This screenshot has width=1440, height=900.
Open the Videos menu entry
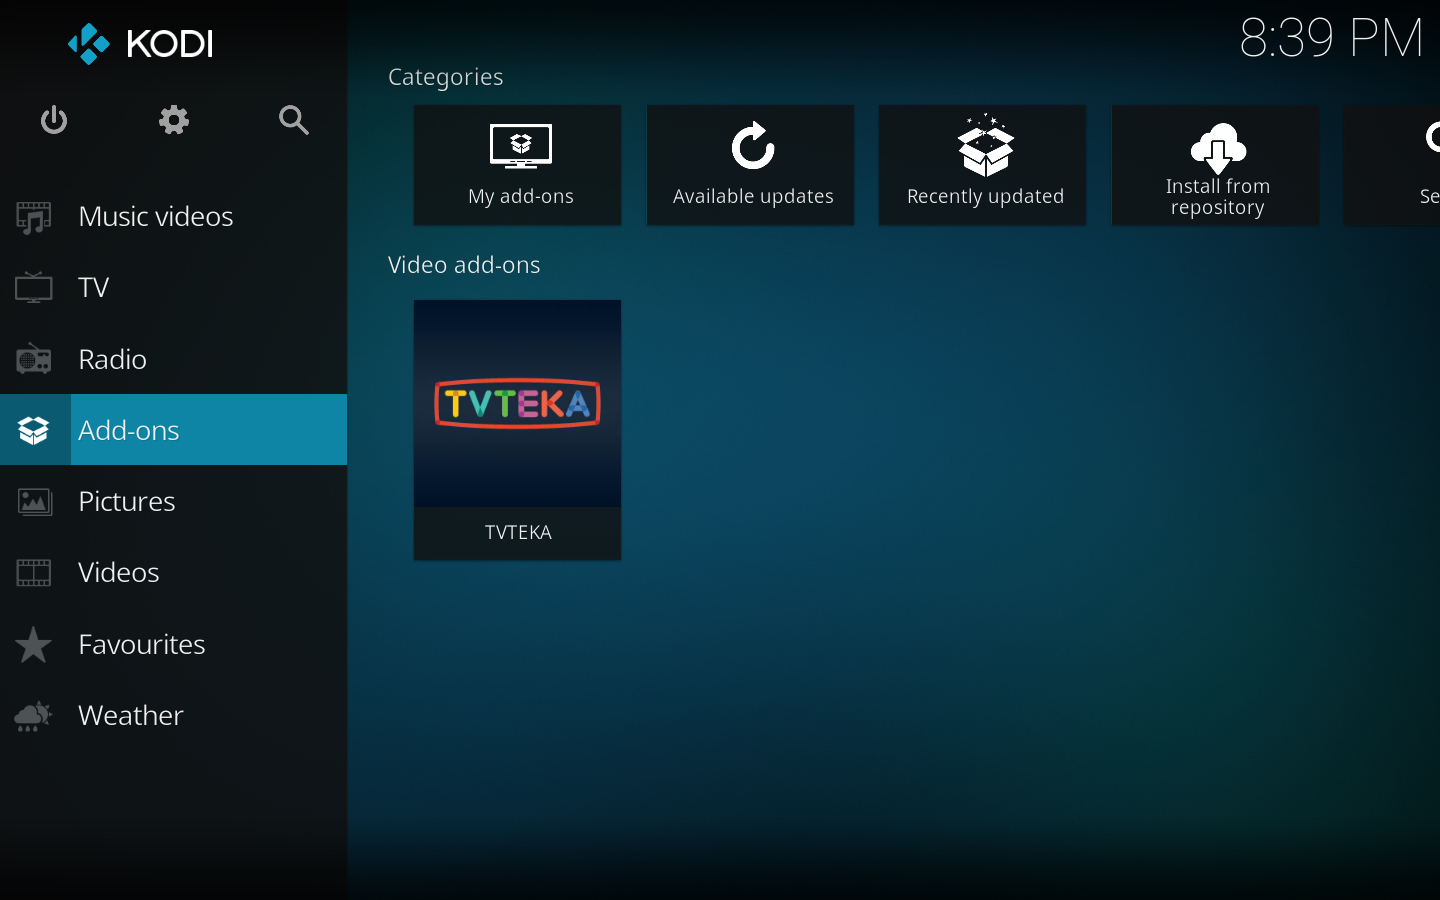[x=119, y=573]
